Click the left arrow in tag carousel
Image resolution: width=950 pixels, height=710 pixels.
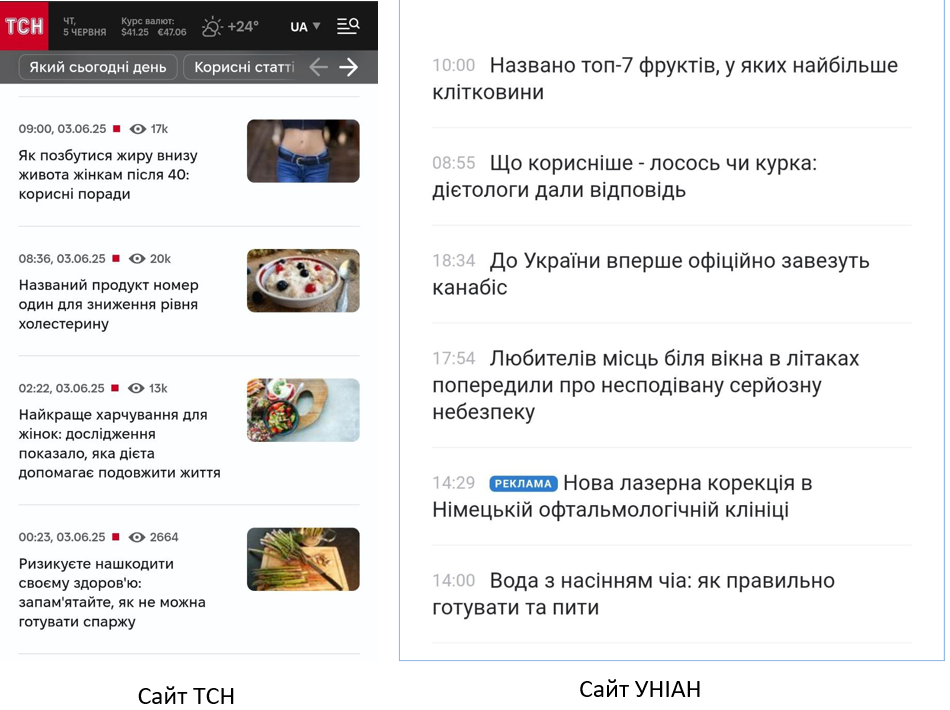[319, 67]
